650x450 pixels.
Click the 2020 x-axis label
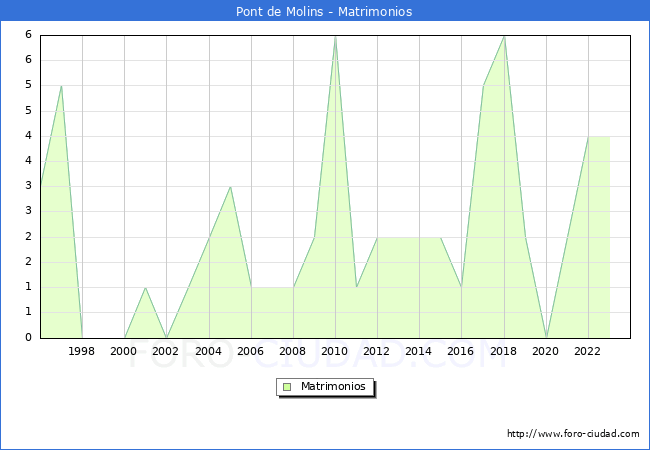[546, 351]
